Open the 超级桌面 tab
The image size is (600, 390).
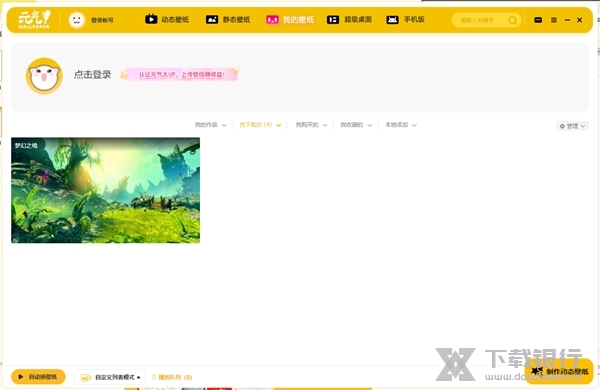[x=349, y=19]
